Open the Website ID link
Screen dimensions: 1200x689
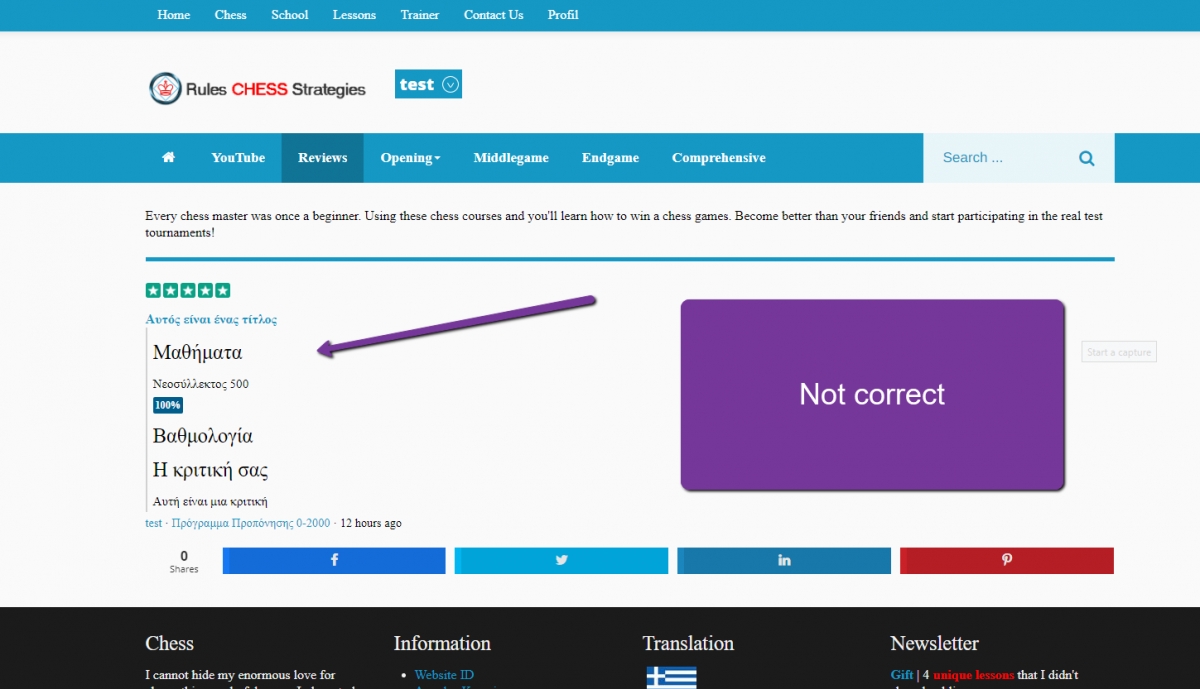pos(444,675)
